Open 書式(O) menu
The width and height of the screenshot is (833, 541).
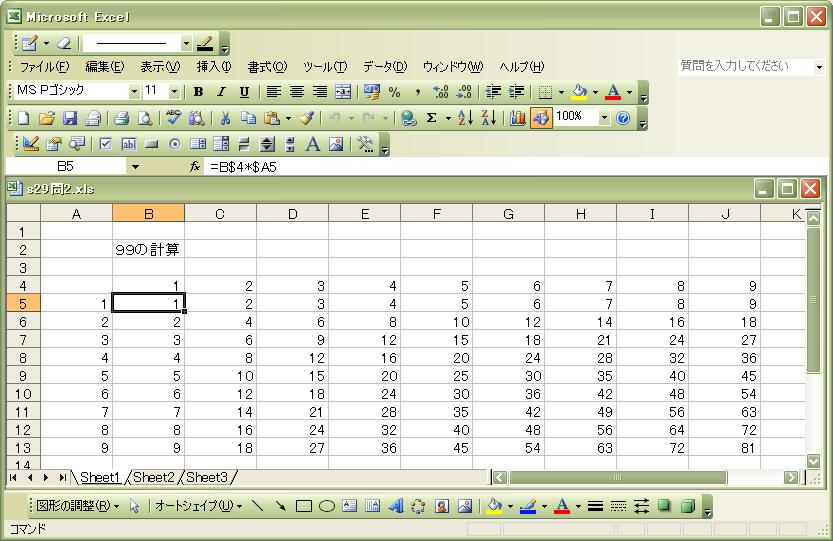point(267,67)
